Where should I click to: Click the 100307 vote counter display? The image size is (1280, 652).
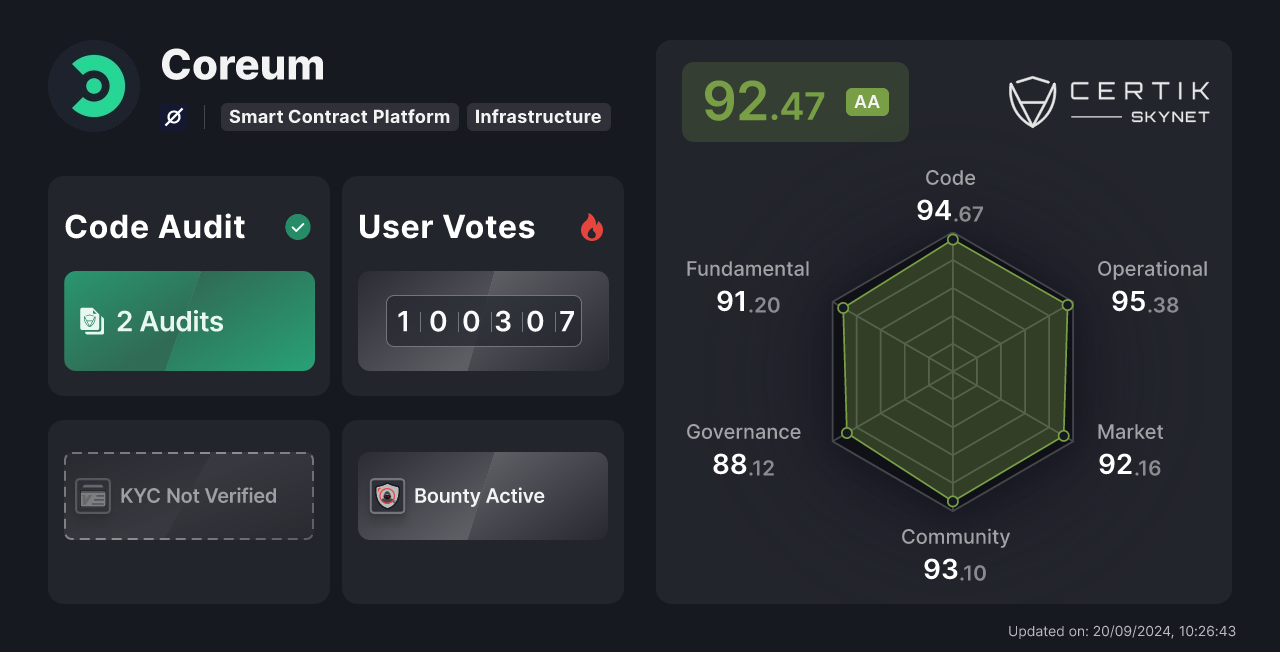tap(483, 321)
